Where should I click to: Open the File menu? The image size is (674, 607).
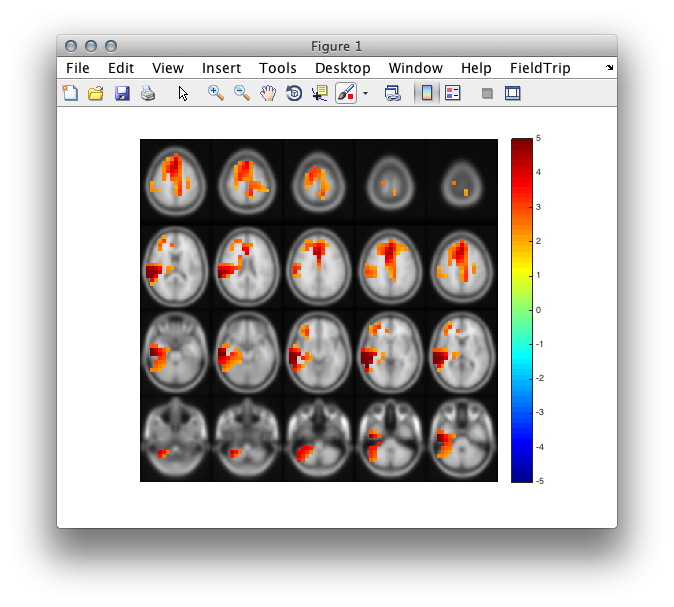[78, 68]
